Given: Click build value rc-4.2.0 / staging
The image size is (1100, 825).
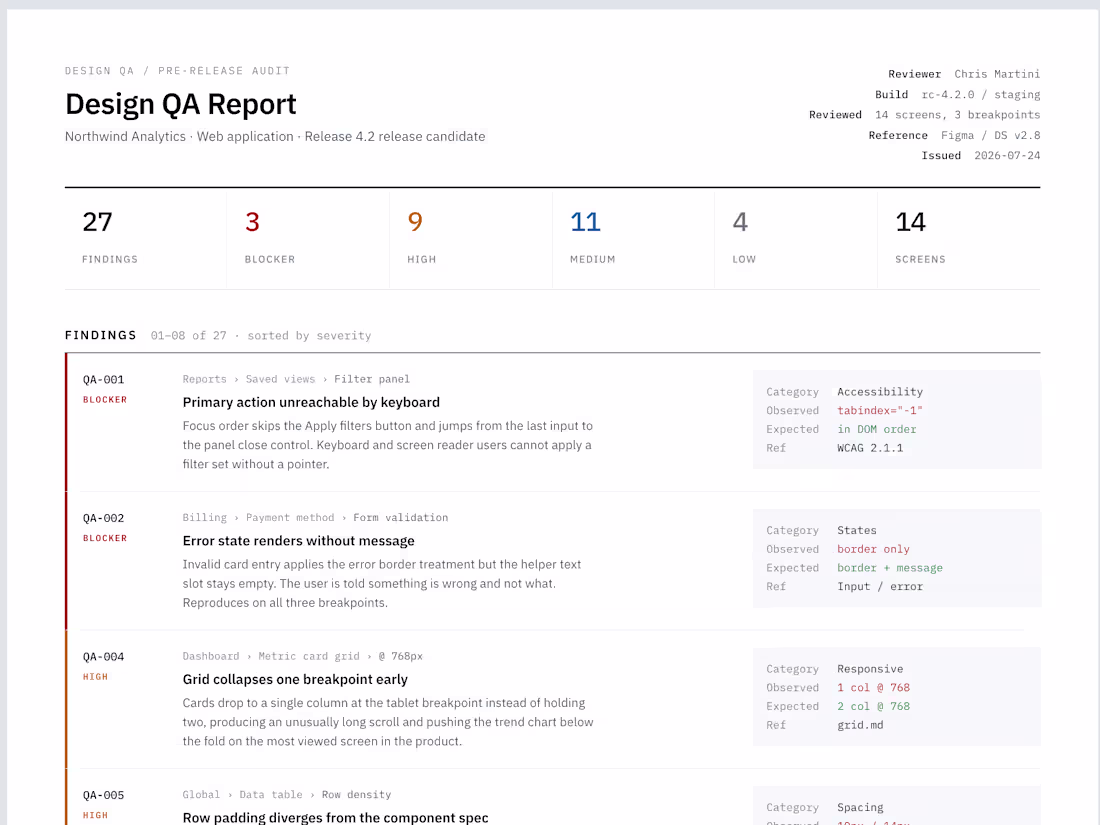Looking at the screenshot, I should pos(981,94).
